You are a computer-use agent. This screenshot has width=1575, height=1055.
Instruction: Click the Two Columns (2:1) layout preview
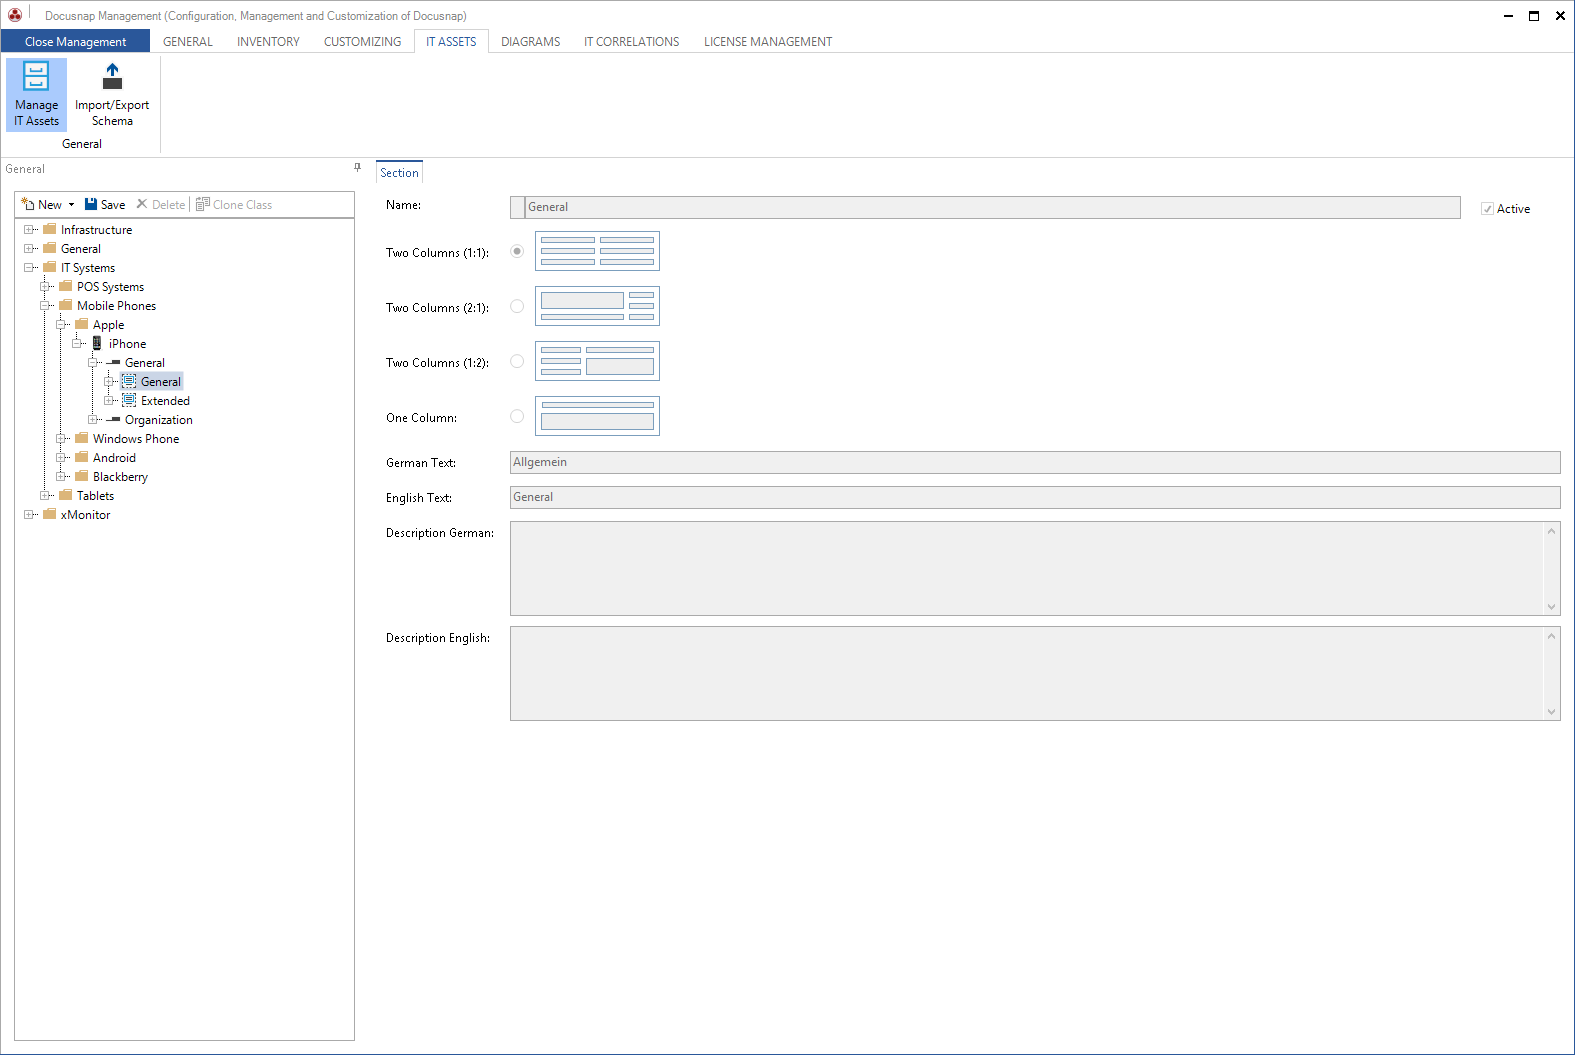[597, 306]
